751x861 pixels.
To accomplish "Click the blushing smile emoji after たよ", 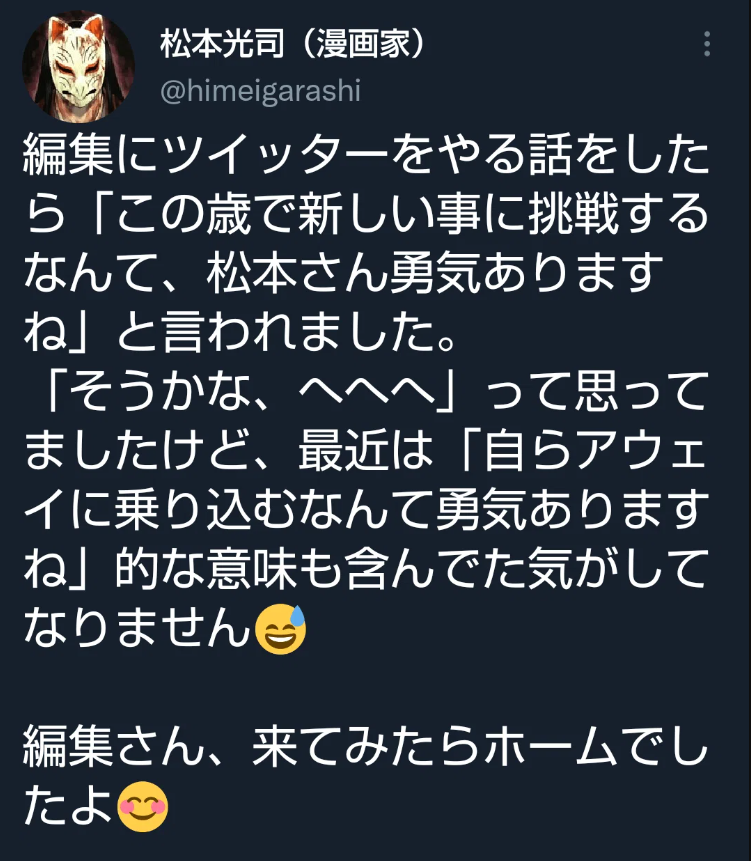I will 143,806.
